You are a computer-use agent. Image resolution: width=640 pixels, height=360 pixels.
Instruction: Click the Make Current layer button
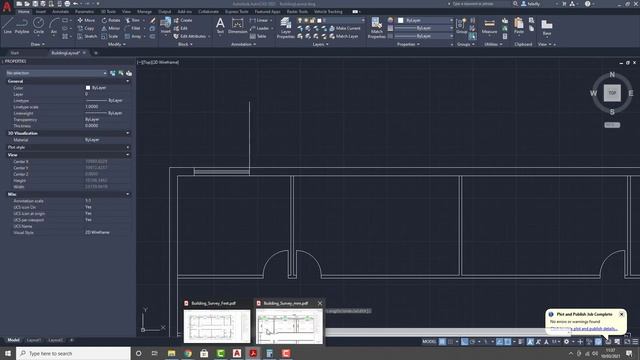344,28
